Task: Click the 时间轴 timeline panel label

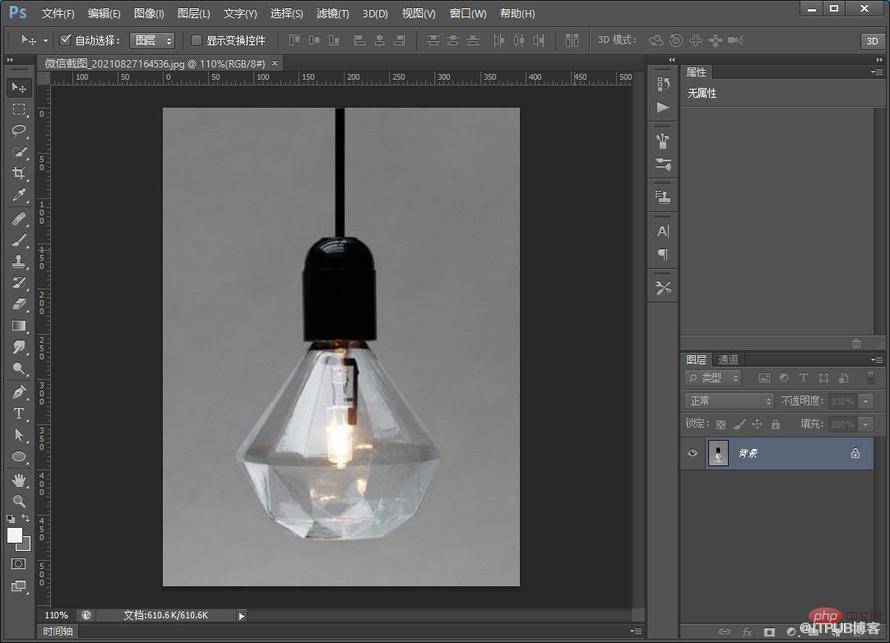Action: [58, 631]
